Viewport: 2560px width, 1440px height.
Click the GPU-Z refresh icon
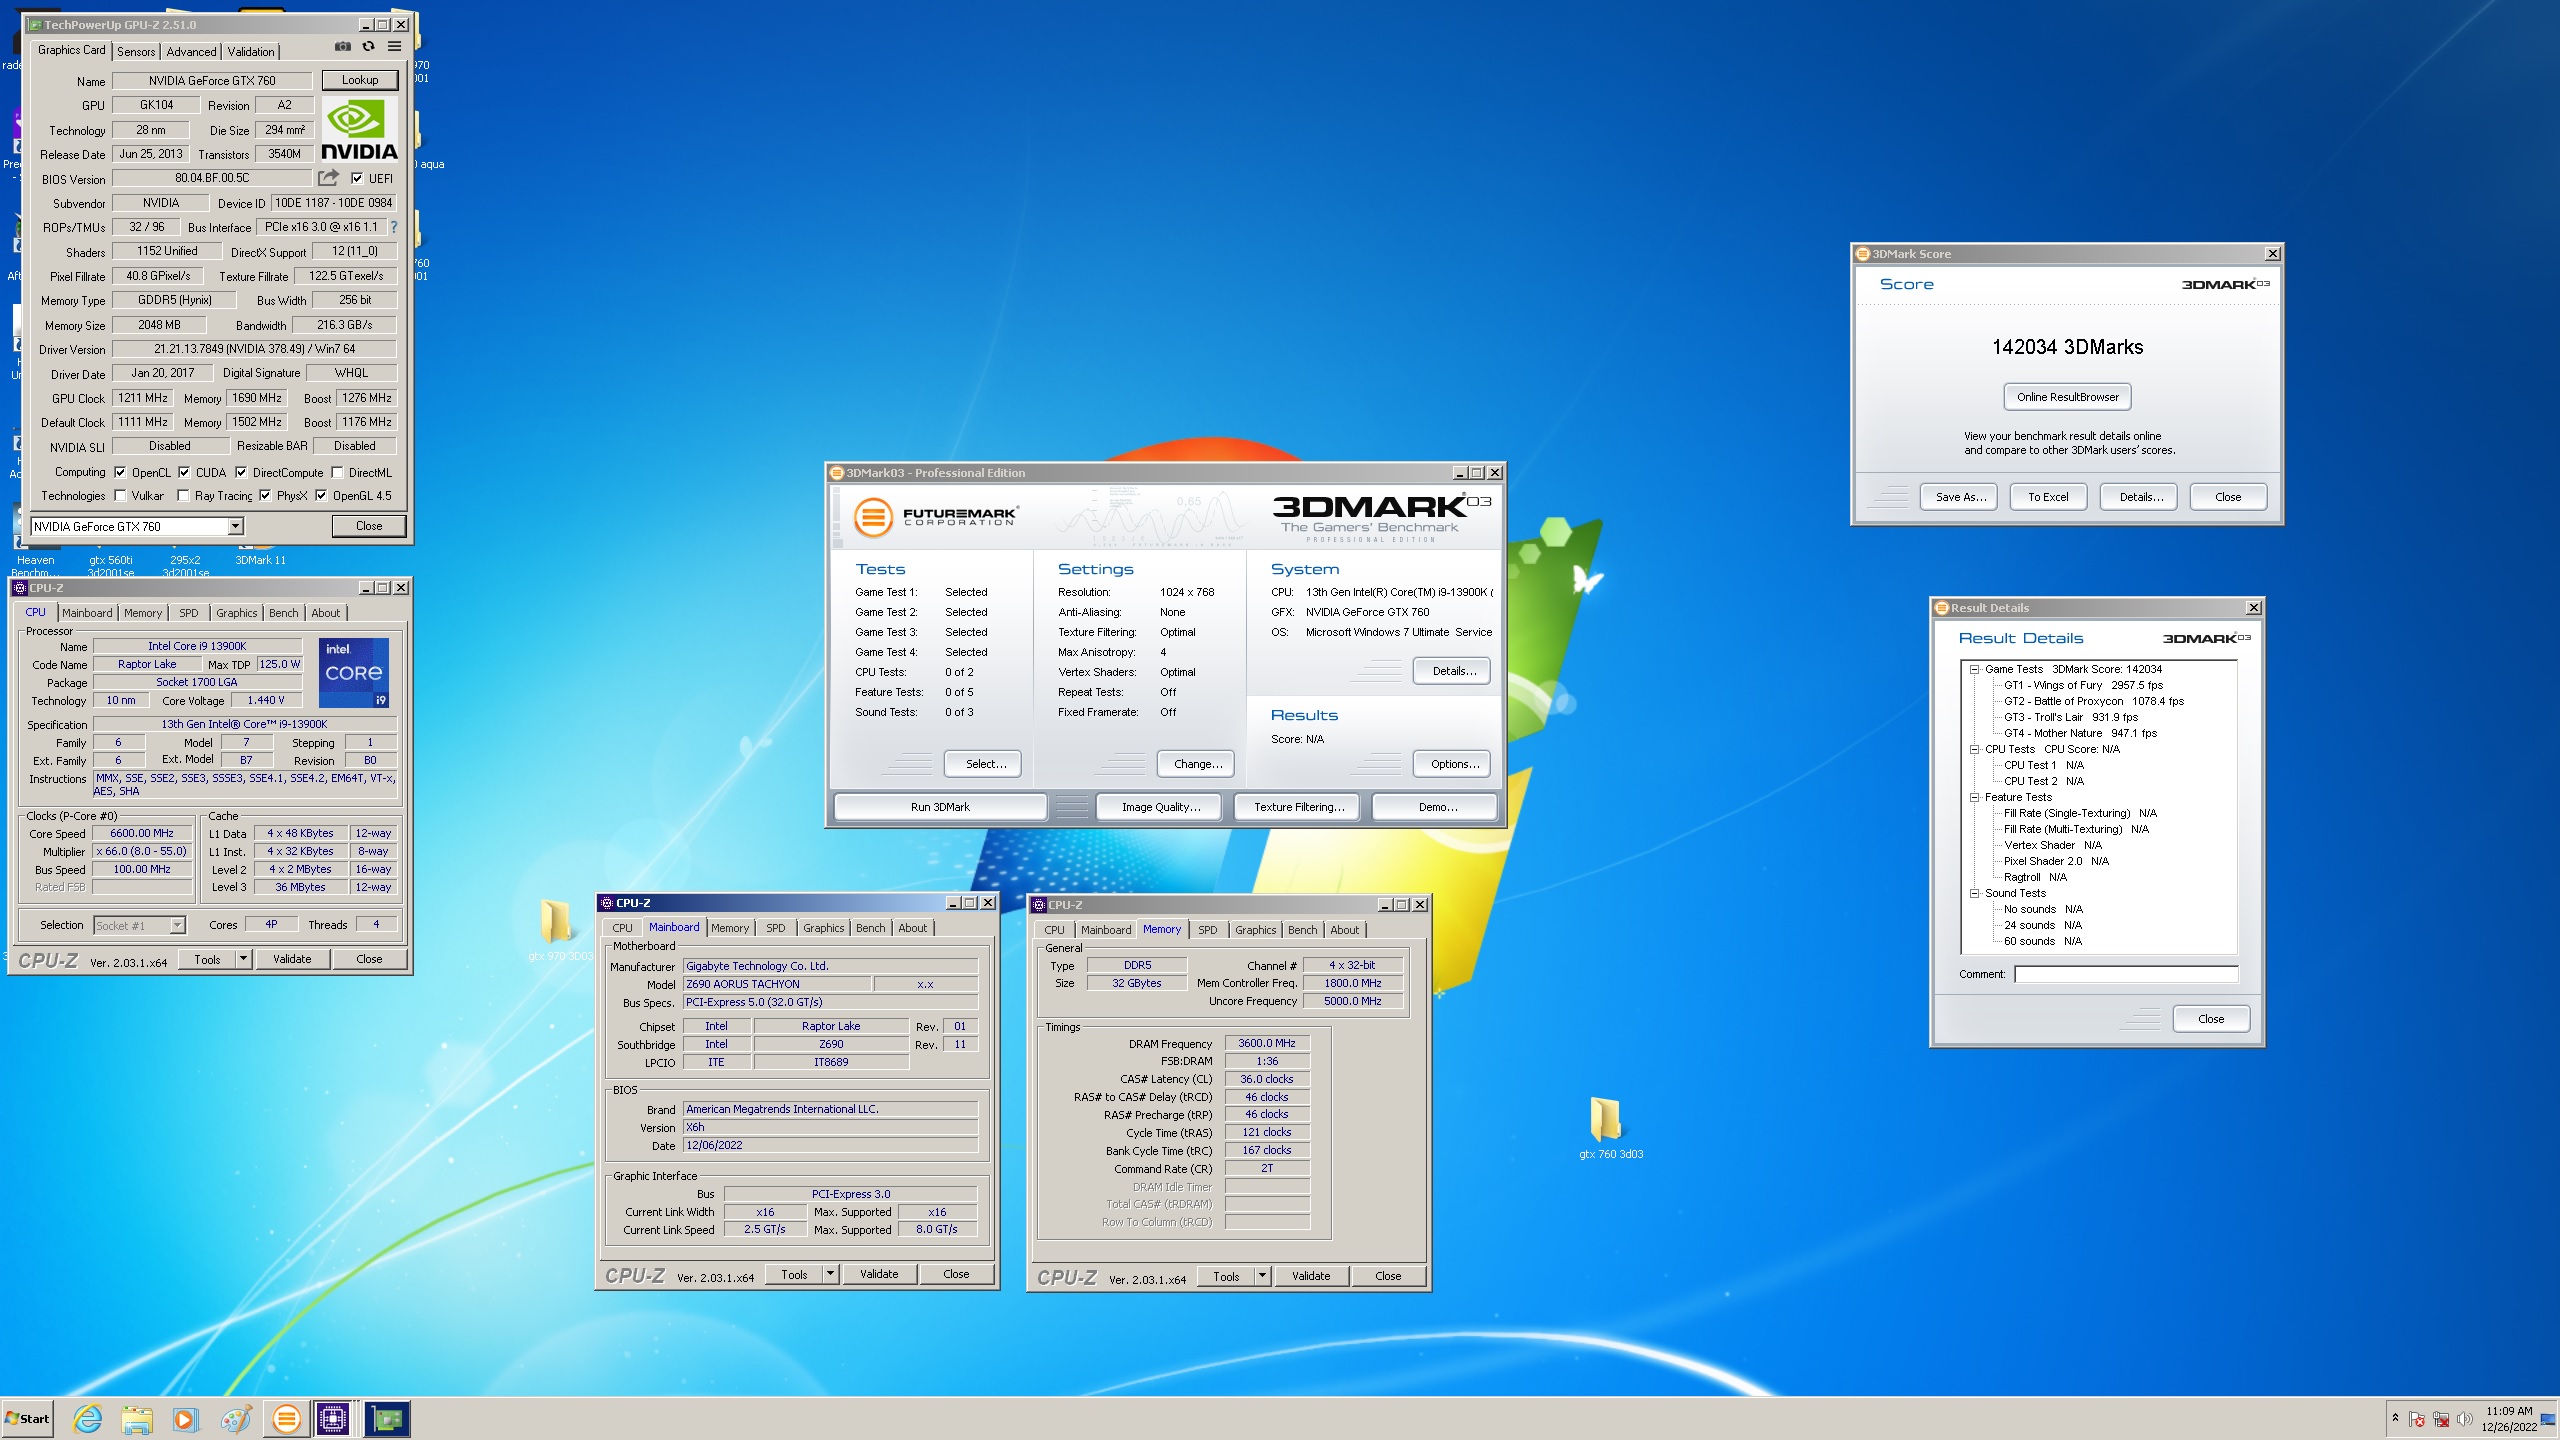tap(368, 46)
